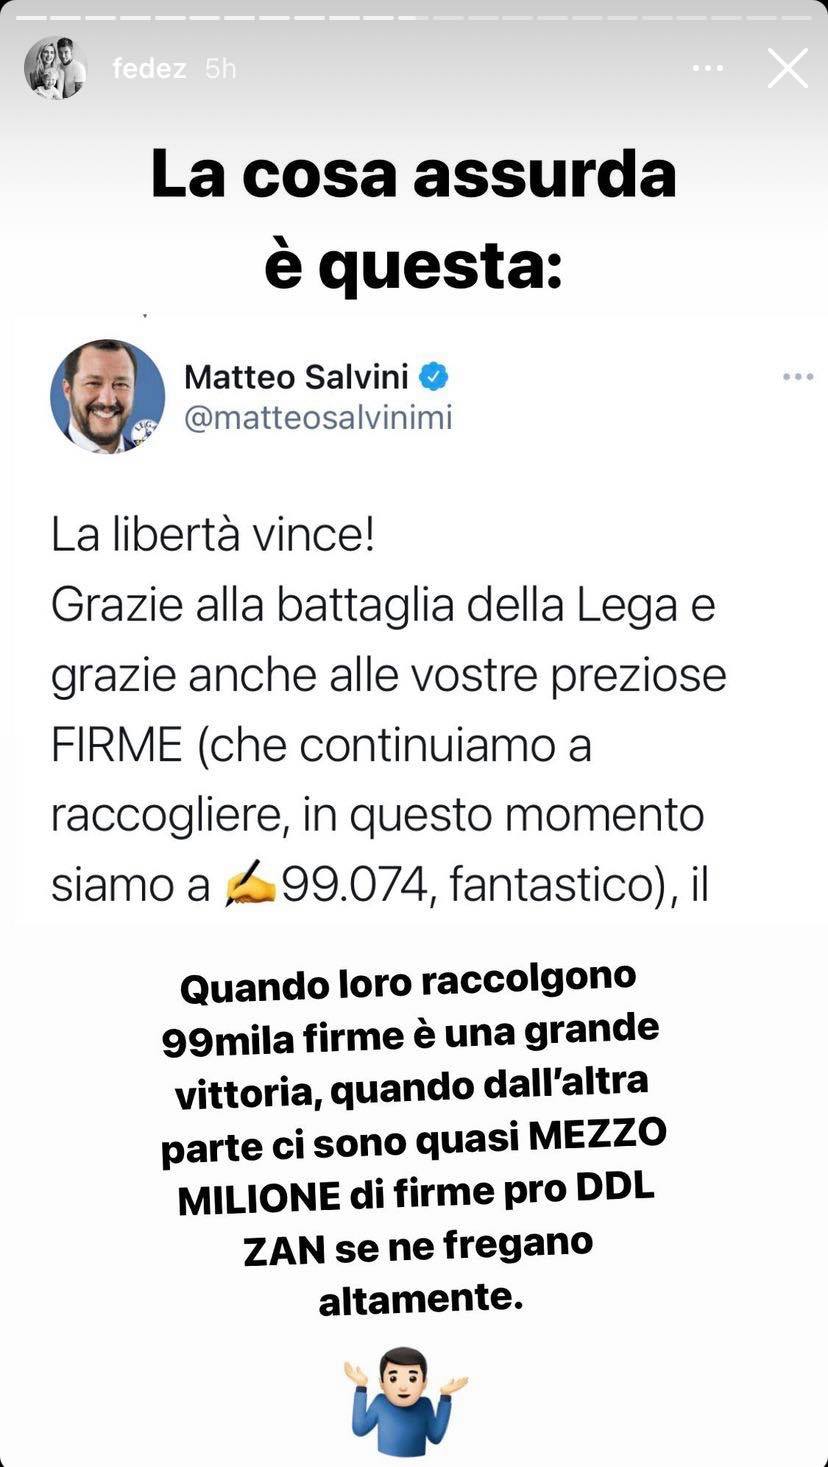Tap the 5h story timestamp

220,68
